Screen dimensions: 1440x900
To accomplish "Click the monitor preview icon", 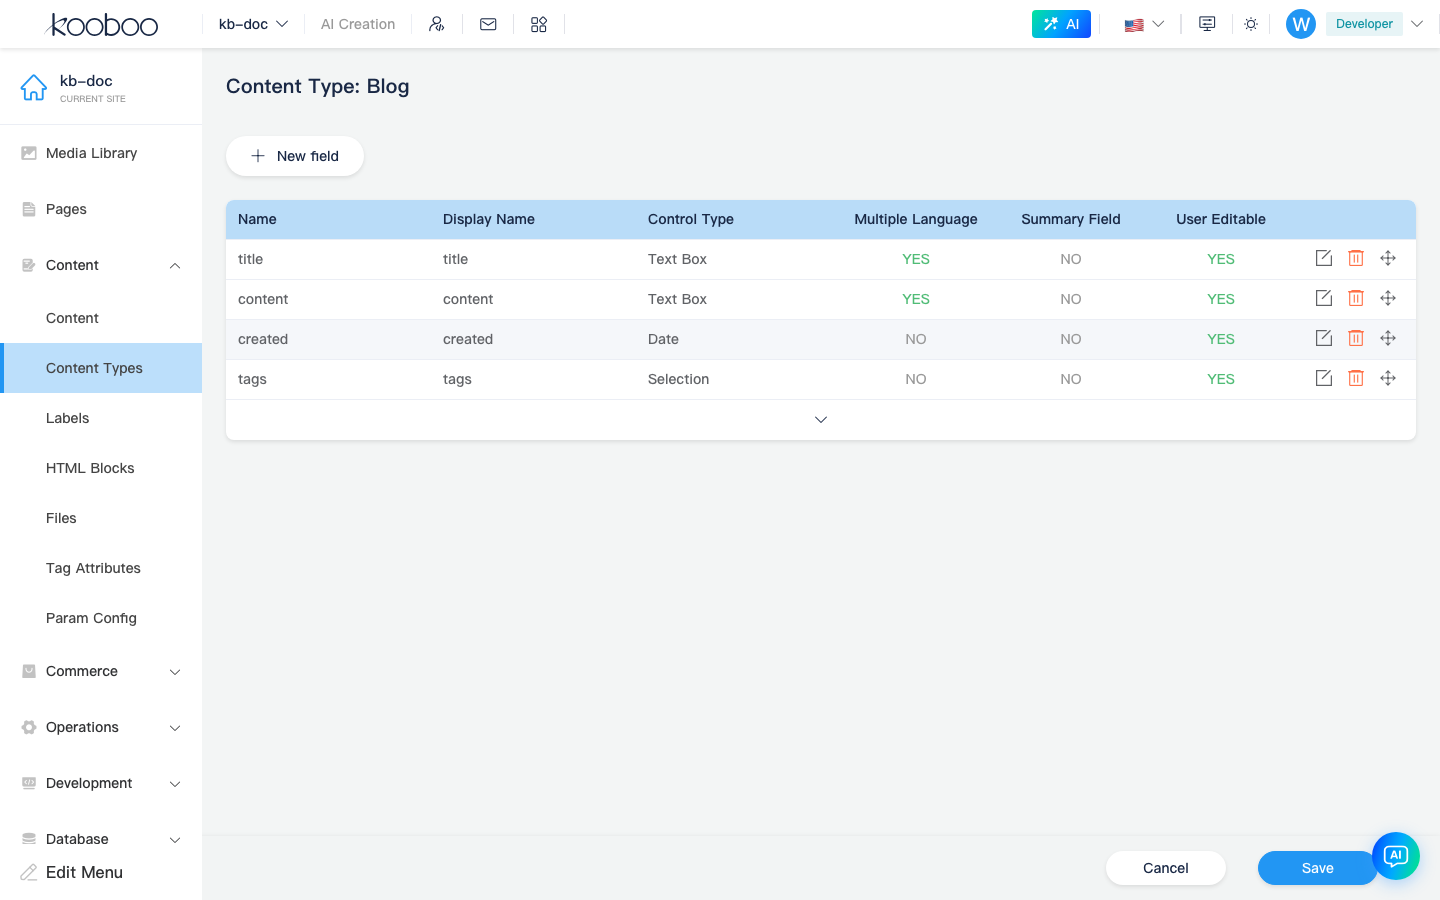I will pos(1207,24).
